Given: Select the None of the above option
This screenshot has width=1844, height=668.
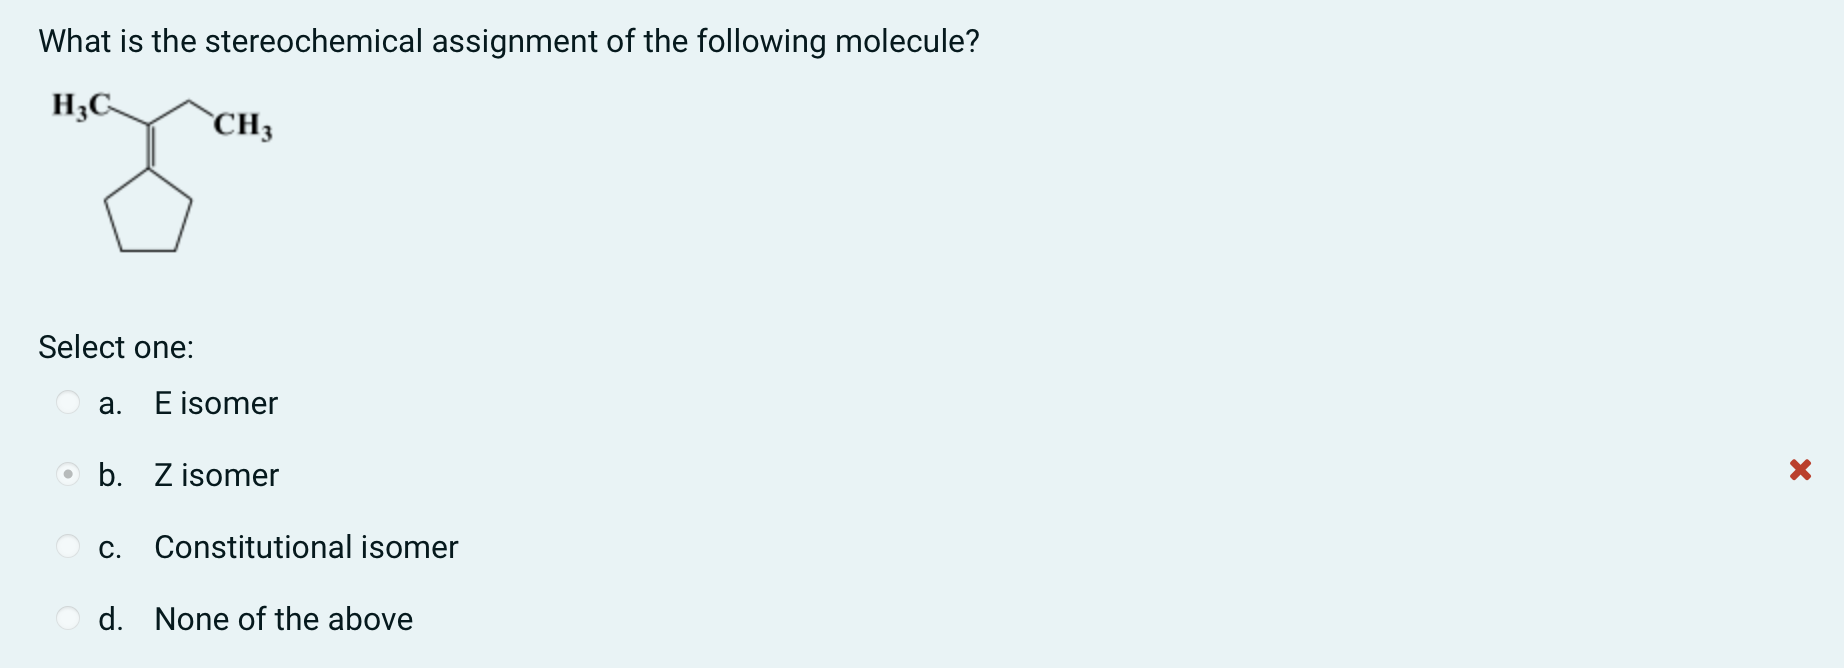Looking at the screenshot, I should (67, 618).
